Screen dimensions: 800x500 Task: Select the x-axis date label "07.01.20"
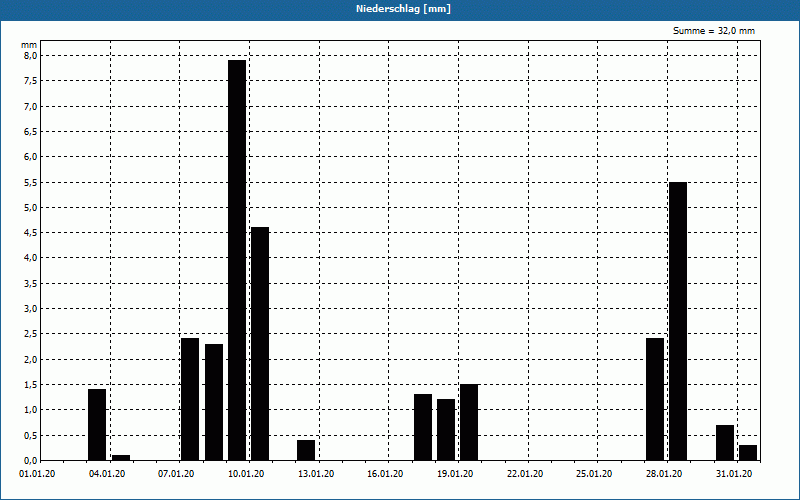176,474
